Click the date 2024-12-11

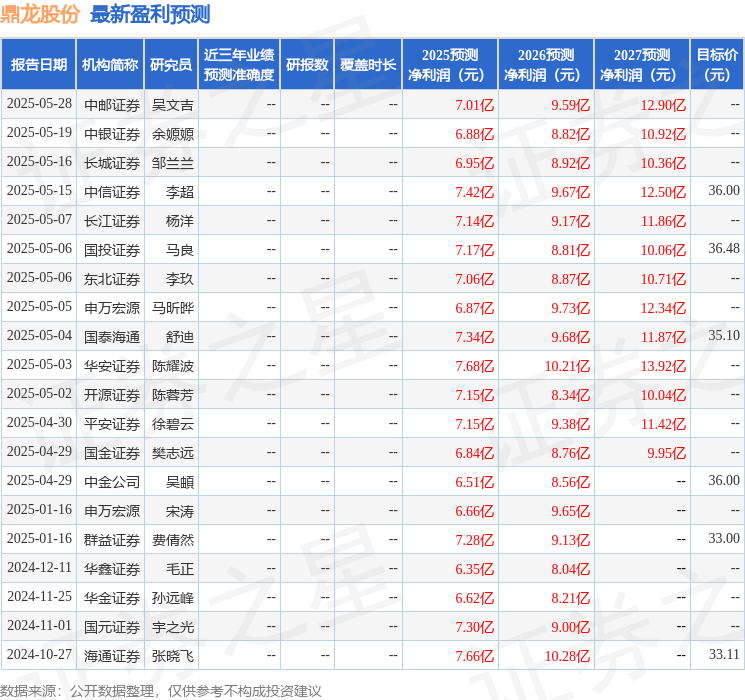(x=39, y=567)
